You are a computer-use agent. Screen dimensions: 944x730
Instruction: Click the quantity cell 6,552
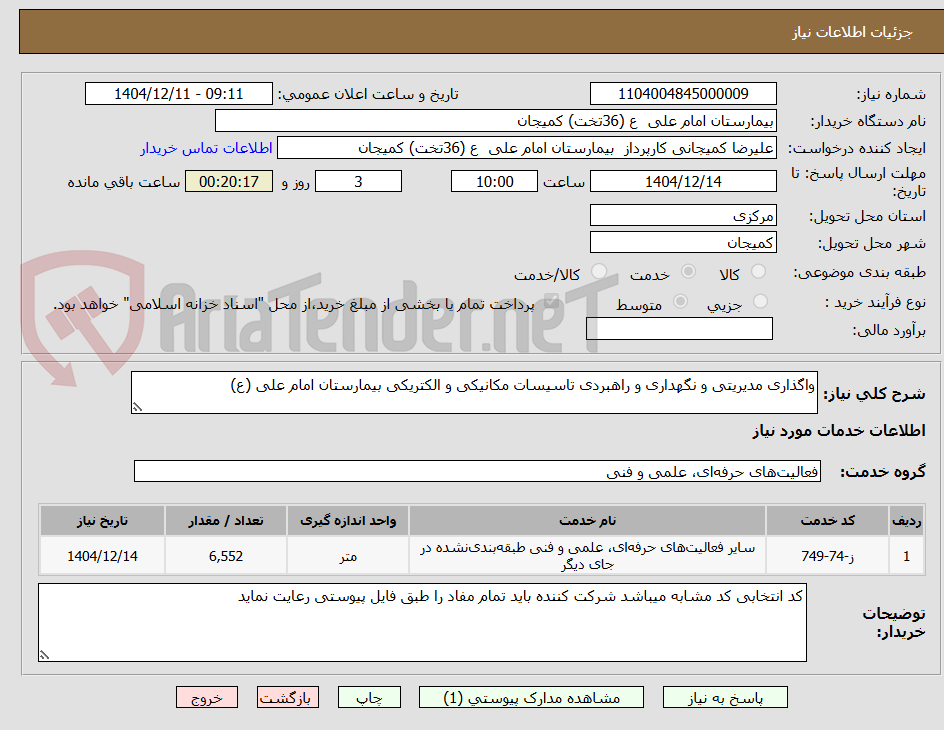(226, 556)
